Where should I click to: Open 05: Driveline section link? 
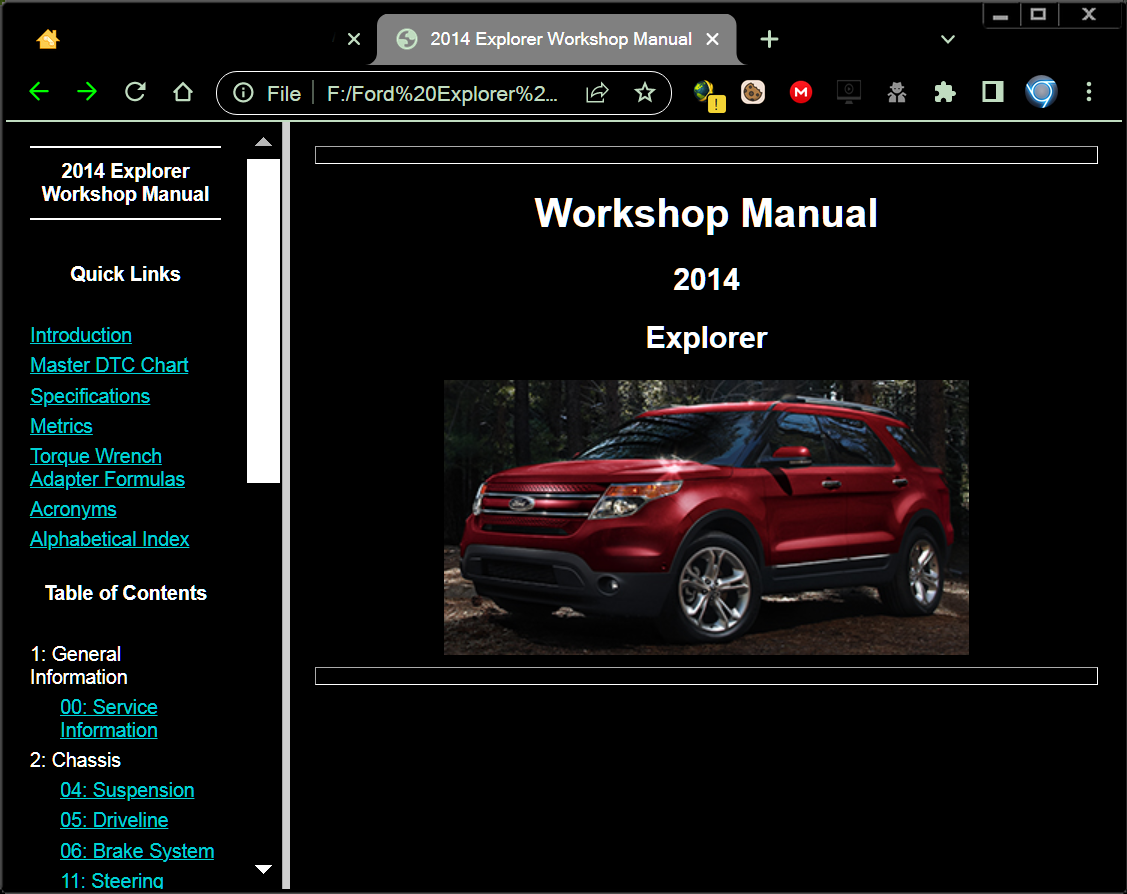(x=114, y=821)
